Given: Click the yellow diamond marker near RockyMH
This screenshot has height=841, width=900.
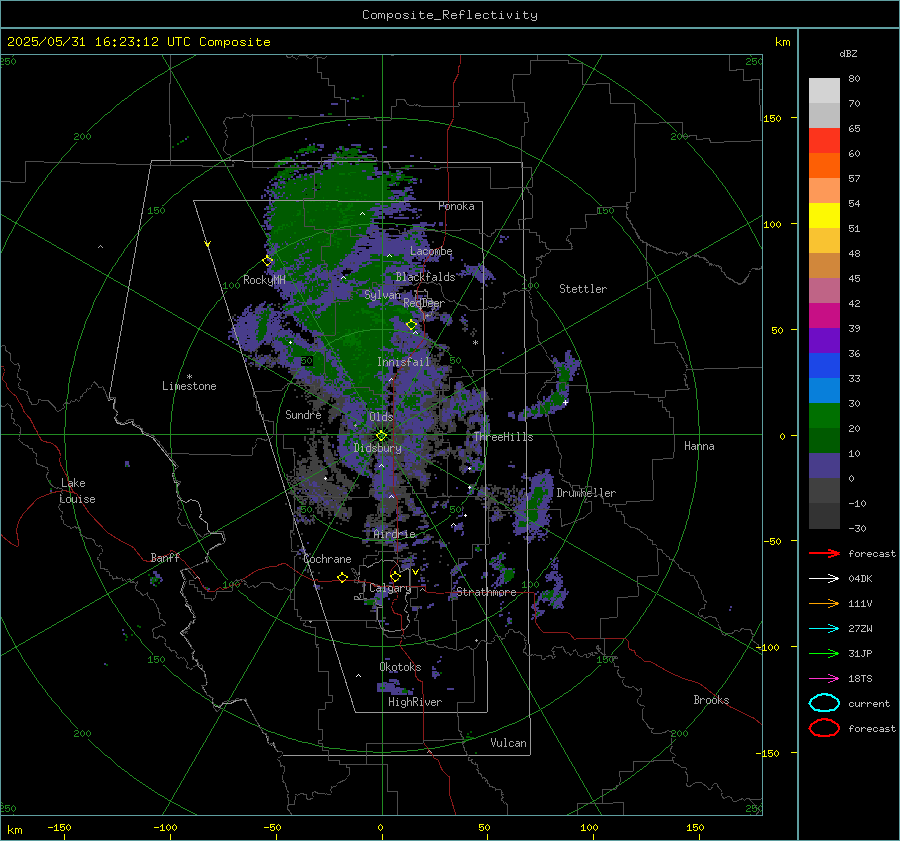Looking at the screenshot, I should [267, 261].
